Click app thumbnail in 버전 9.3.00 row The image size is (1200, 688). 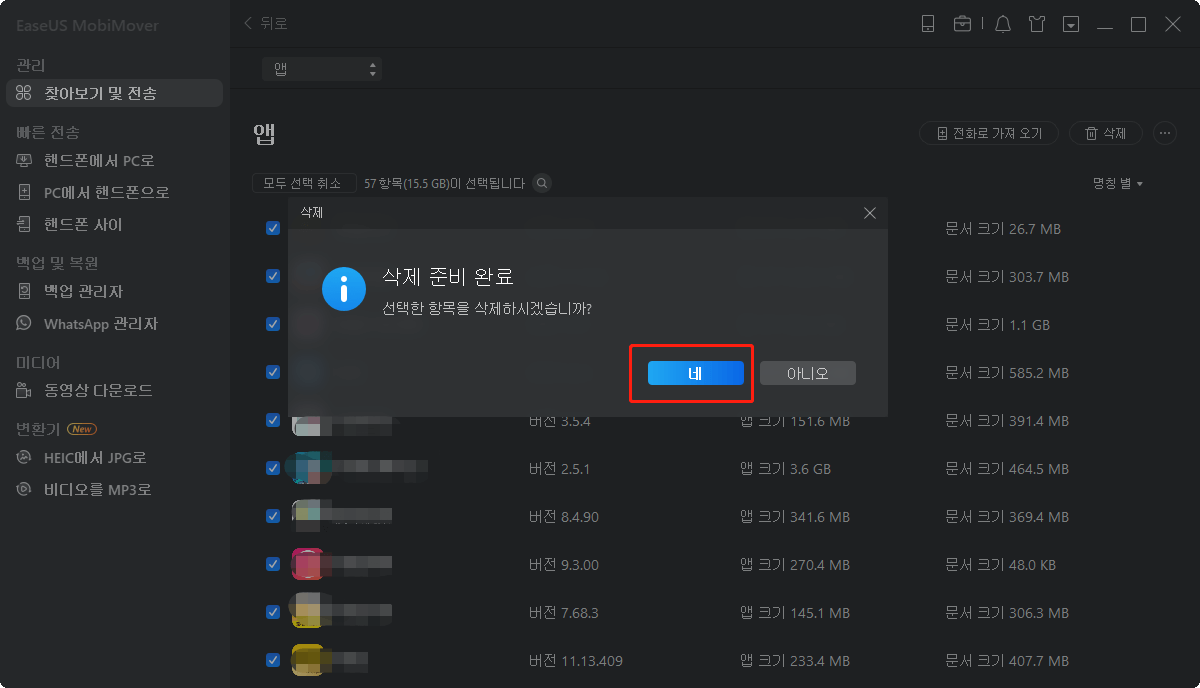coord(307,564)
